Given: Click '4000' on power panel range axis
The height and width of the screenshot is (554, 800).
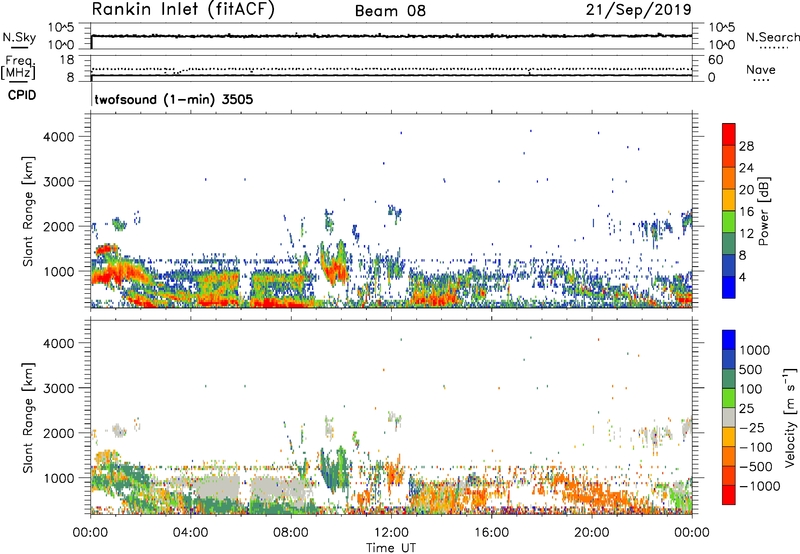Looking at the screenshot, I should click(x=59, y=137).
